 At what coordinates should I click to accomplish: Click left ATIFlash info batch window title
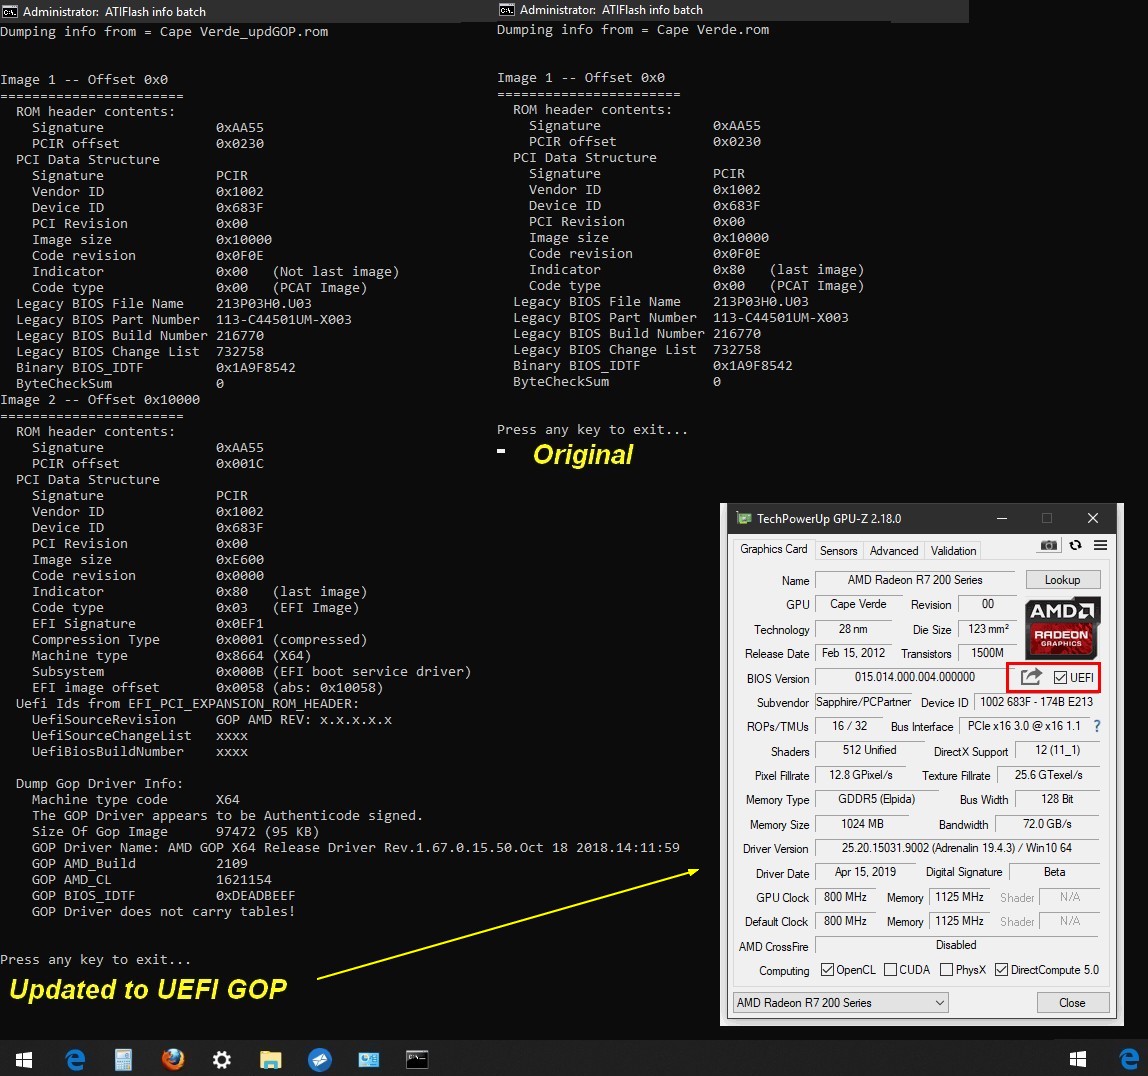pos(114,12)
